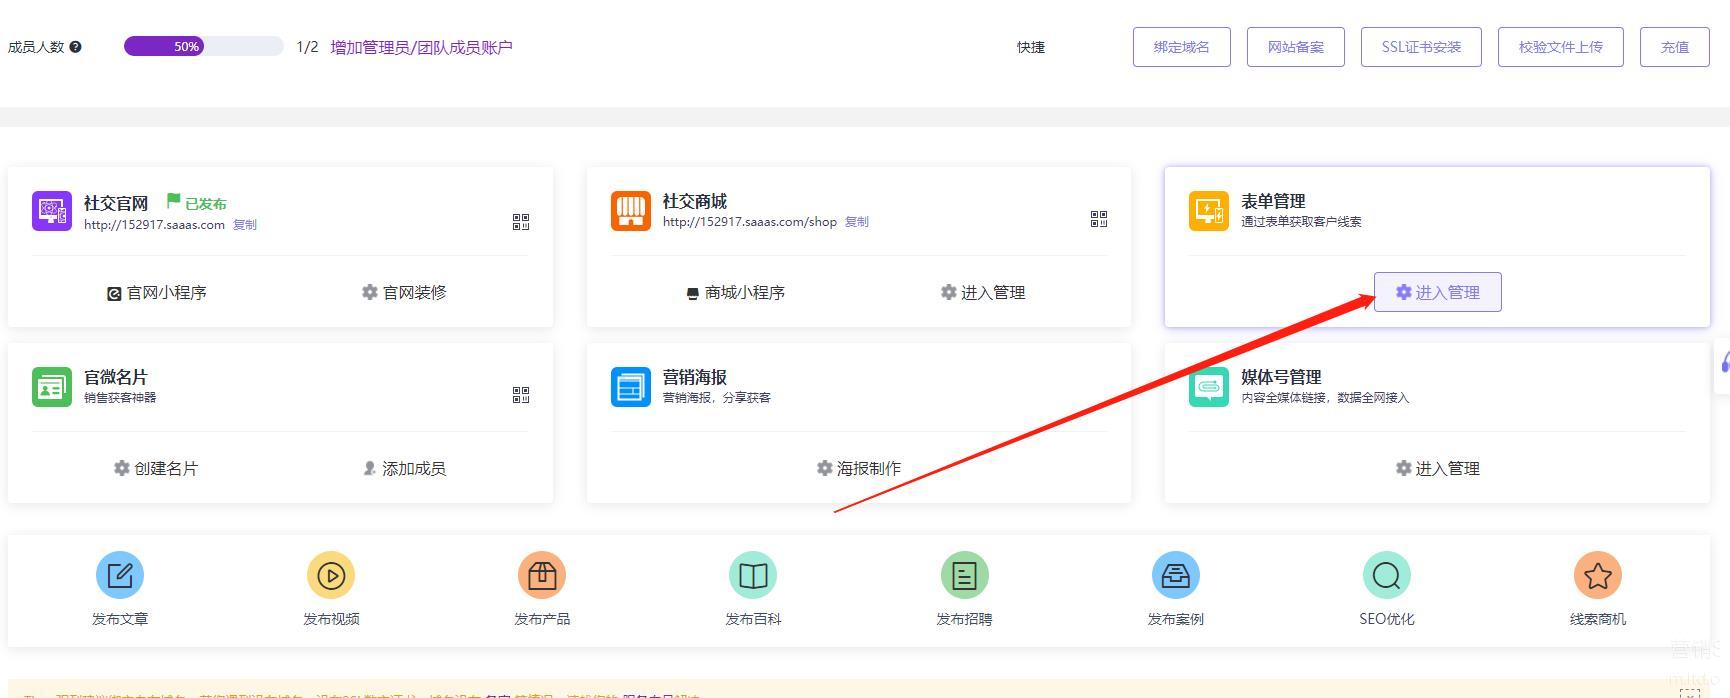The image size is (1730, 698).
Task: Click the 发布案例 inbox icon
Action: point(1176,576)
